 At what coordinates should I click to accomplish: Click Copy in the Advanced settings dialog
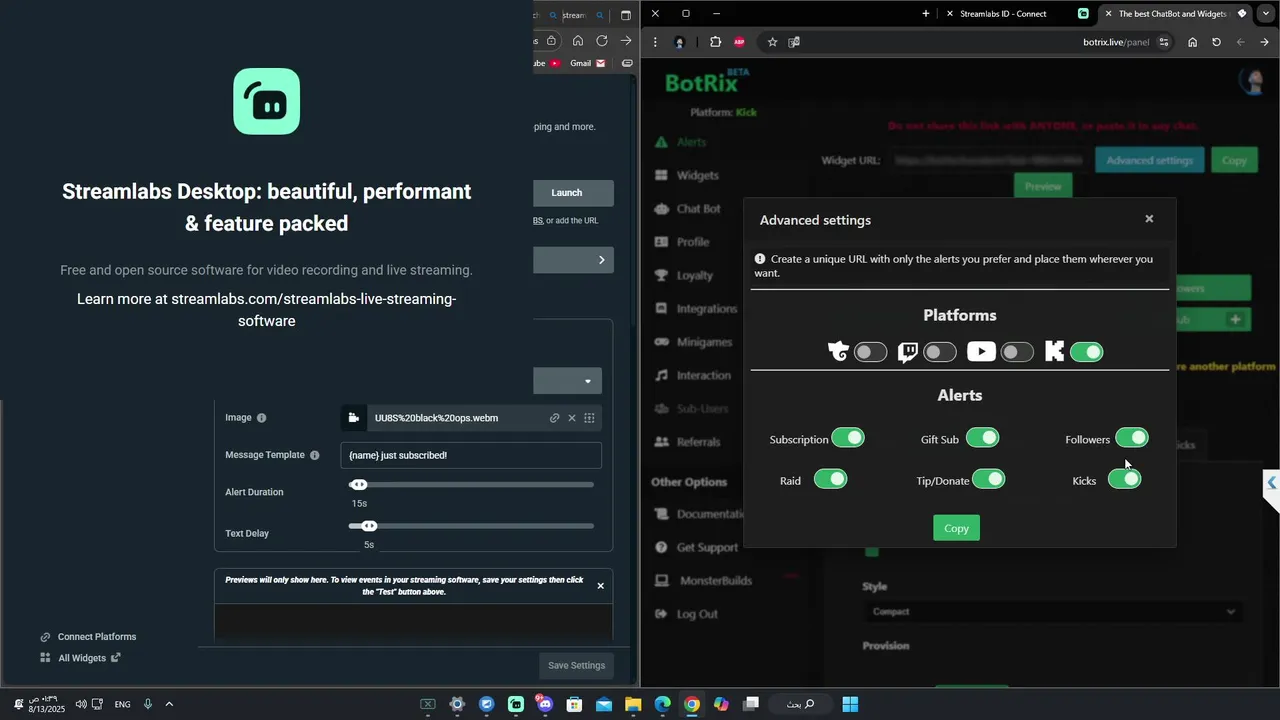[957, 528]
